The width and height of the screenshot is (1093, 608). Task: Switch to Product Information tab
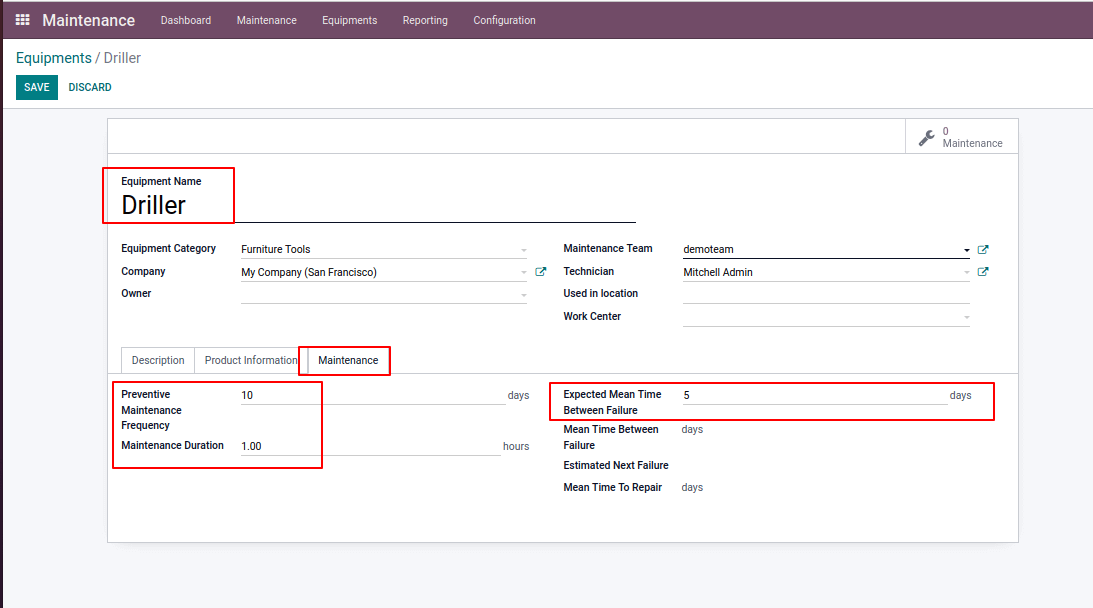[x=251, y=360]
